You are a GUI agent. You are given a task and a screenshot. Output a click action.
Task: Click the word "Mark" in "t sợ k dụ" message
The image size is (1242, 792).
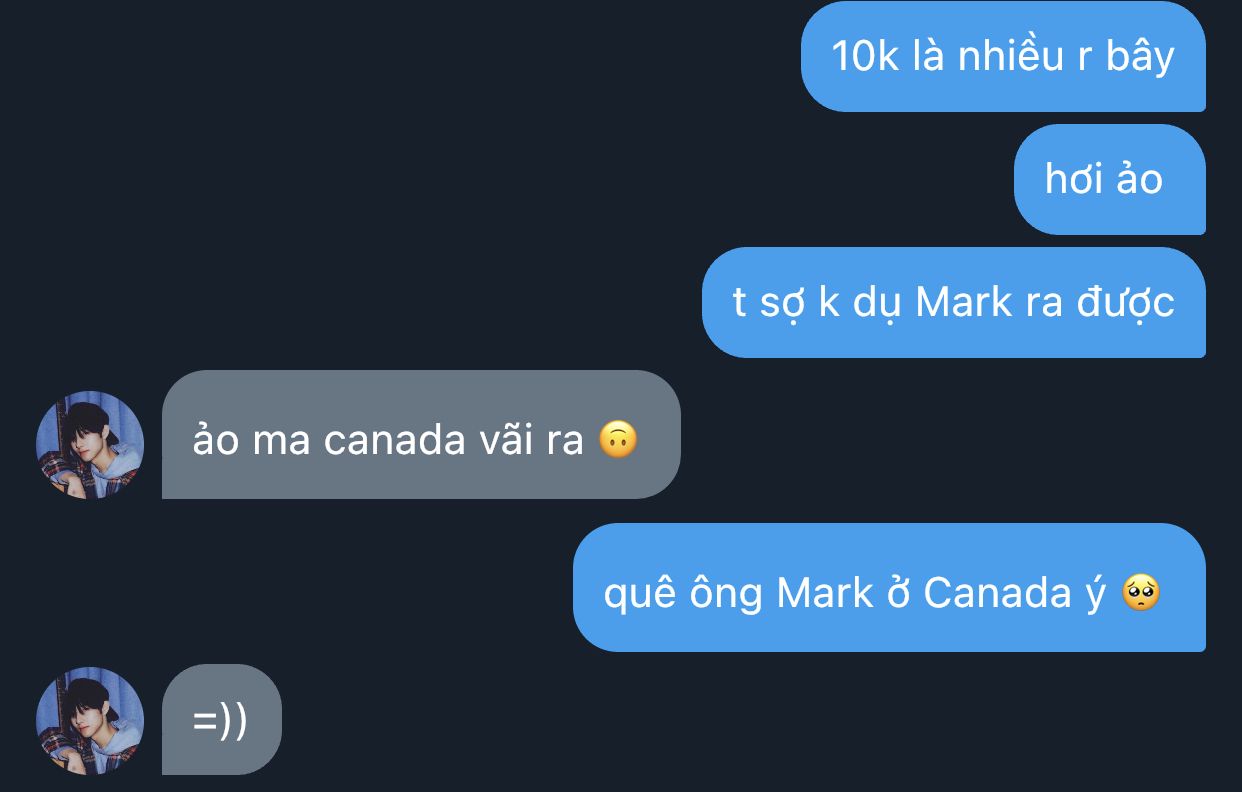pos(963,302)
